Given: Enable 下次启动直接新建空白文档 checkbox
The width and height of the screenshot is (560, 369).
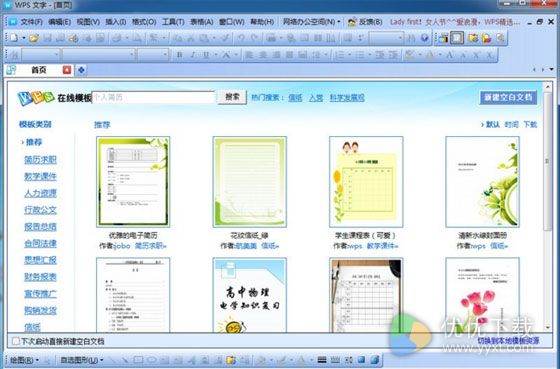Looking at the screenshot, I should click(x=16, y=341).
